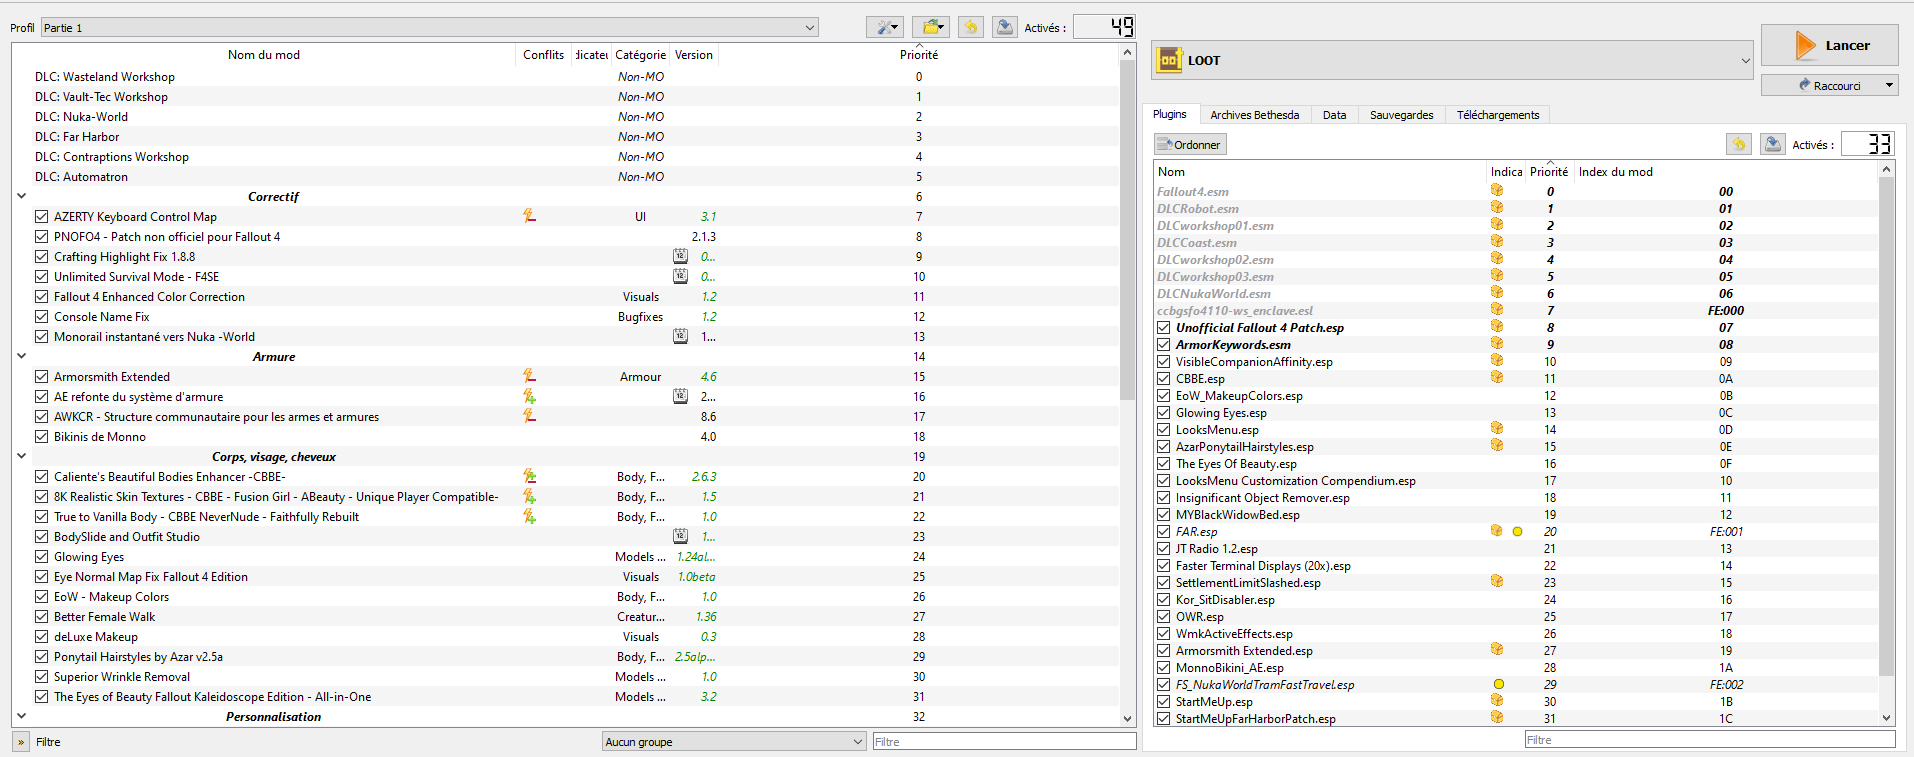Click restore backup icon in plugins panel
Screen dimensions: 1914x757
point(1738,144)
